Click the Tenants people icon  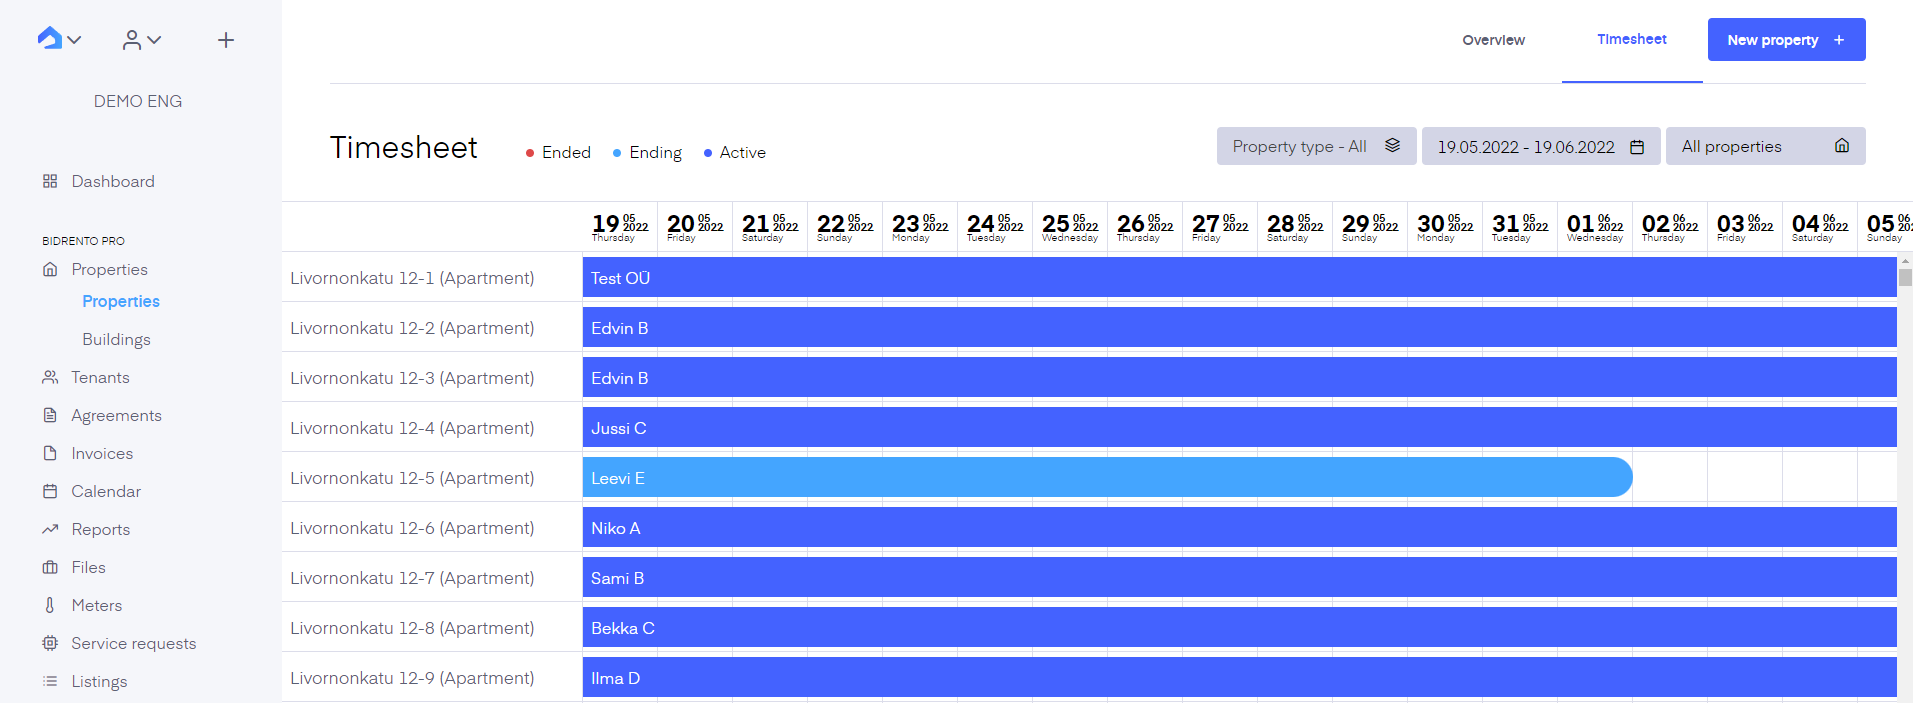click(50, 377)
